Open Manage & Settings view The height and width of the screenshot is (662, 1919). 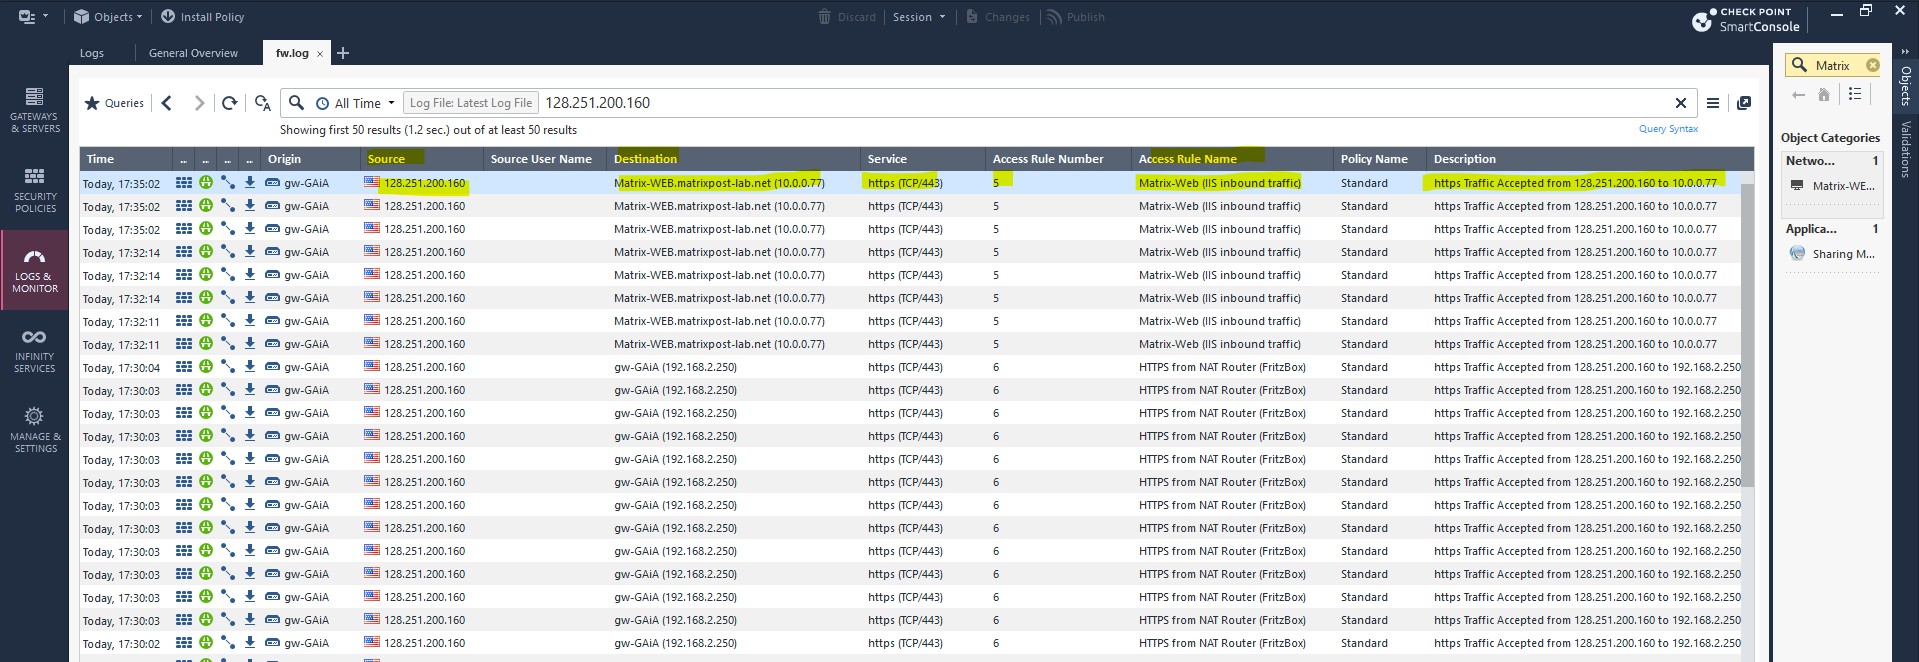pos(35,430)
